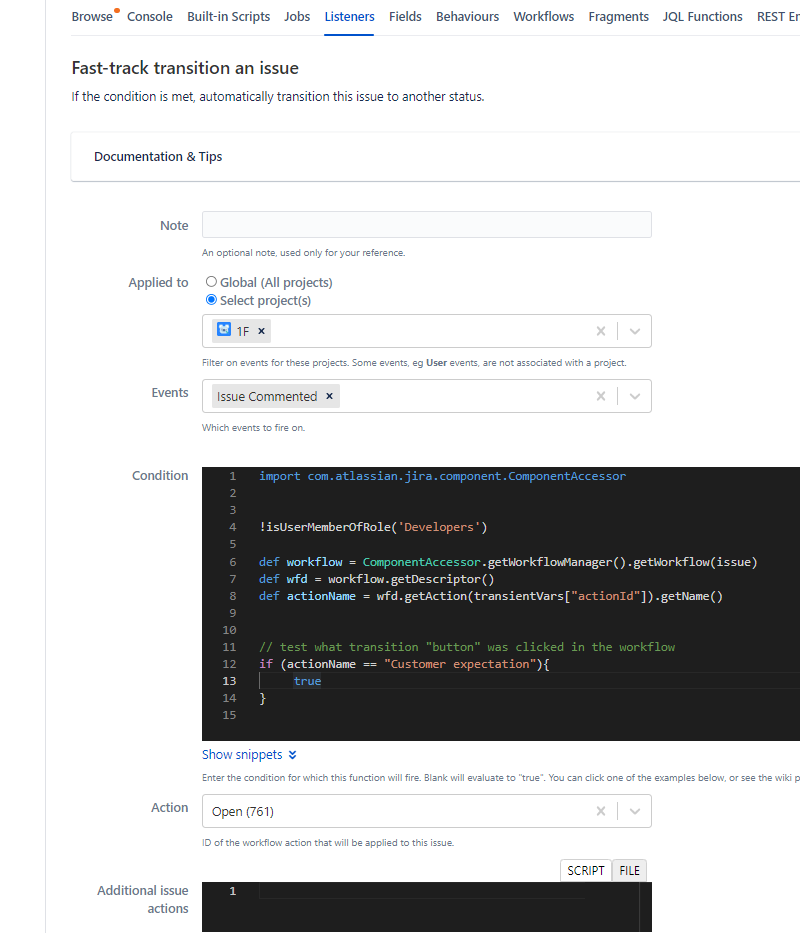Click line 13 'true' in the condition code

point(307,681)
